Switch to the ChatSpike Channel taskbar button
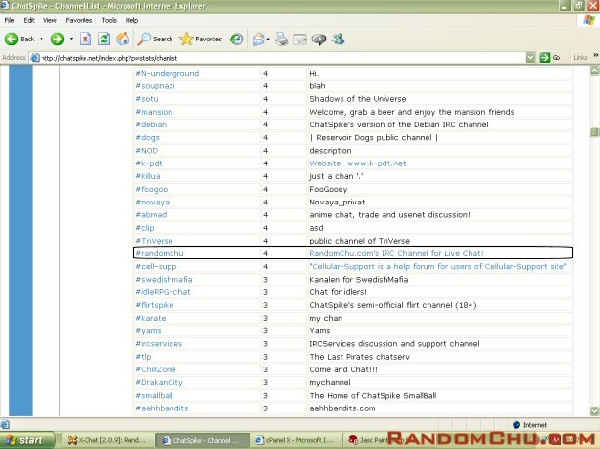This screenshot has width=600, height=449. coord(202,441)
